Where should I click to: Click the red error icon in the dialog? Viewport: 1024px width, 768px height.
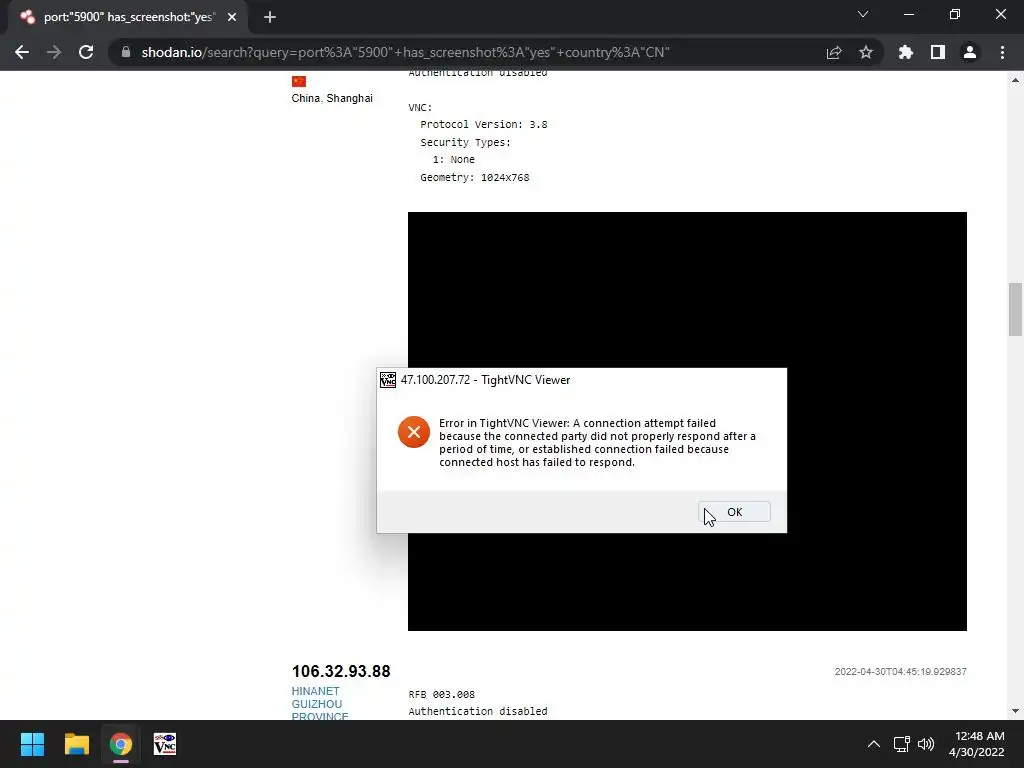[414, 432]
